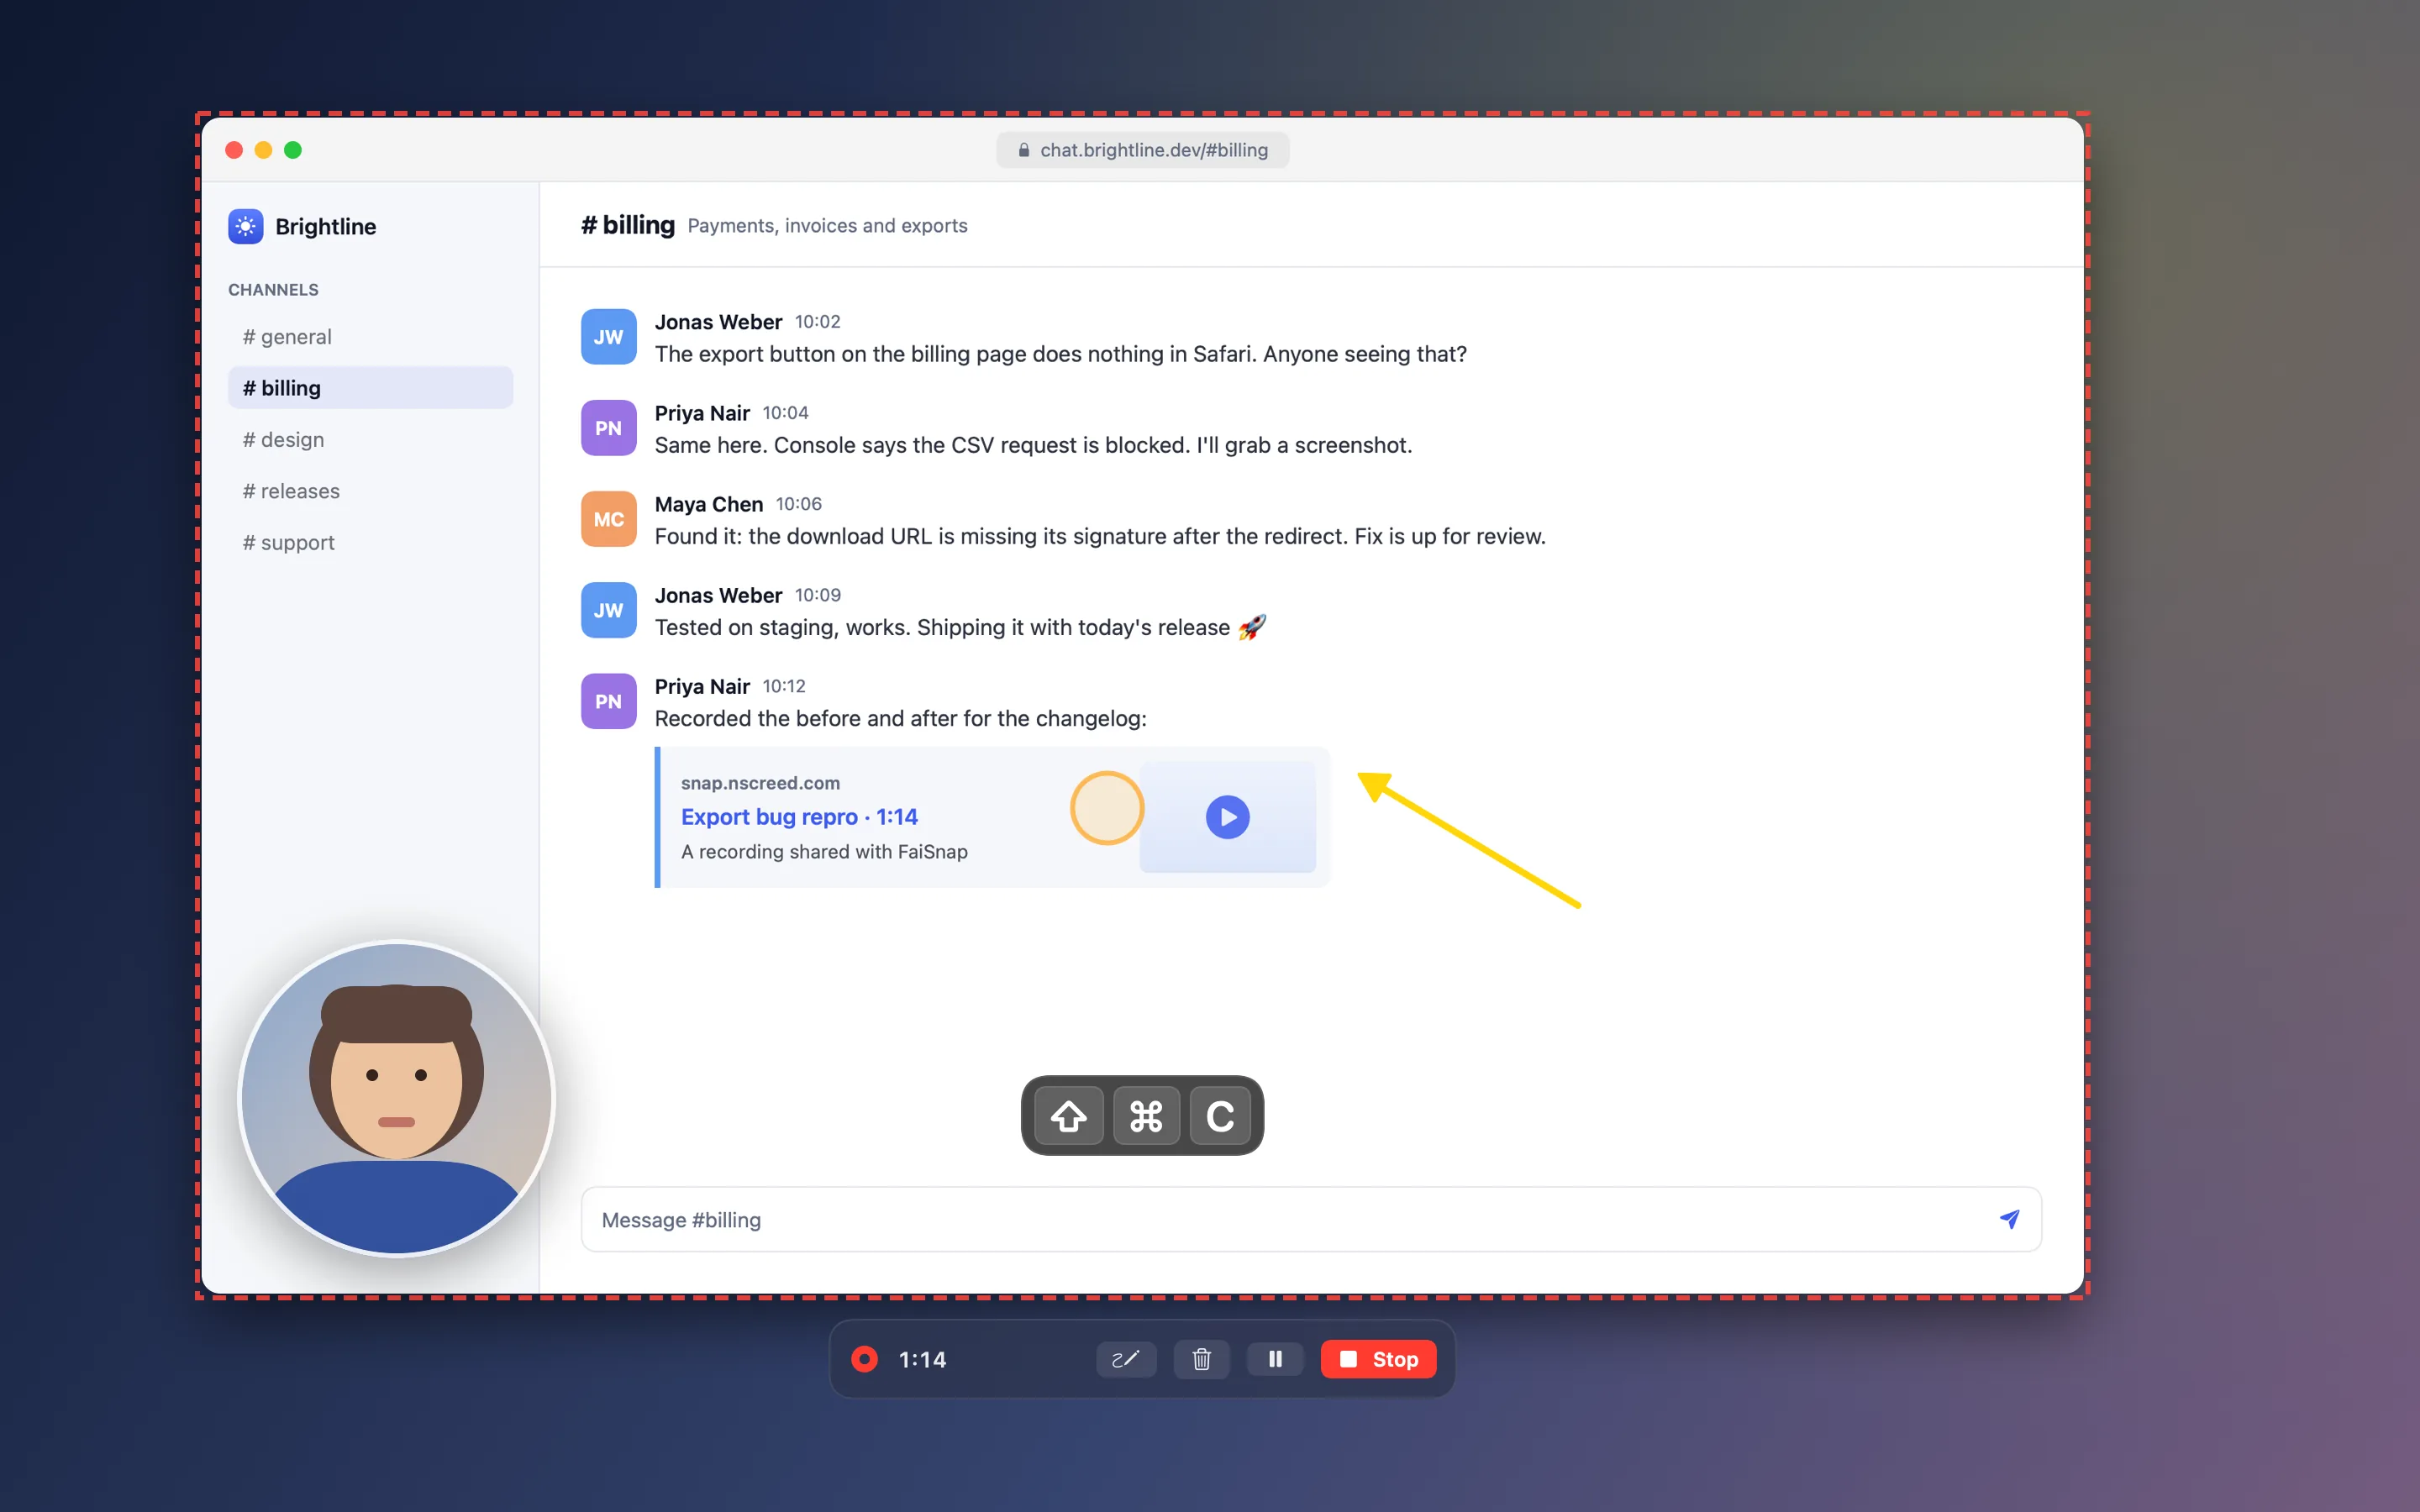This screenshot has height=1512, width=2420.
Task: Play the Export bug repro video
Action: (x=1227, y=817)
